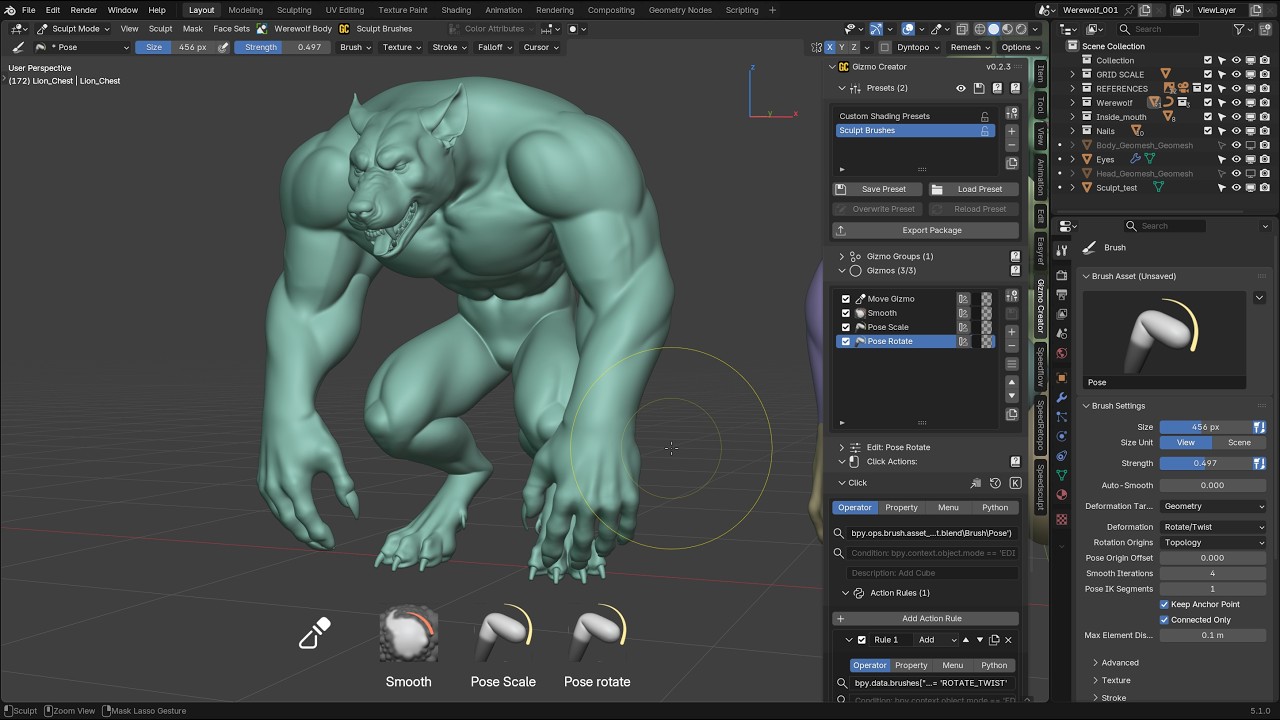Click the Save Preset button
The width and height of the screenshot is (1280, 720).
(x=878, y=189)
